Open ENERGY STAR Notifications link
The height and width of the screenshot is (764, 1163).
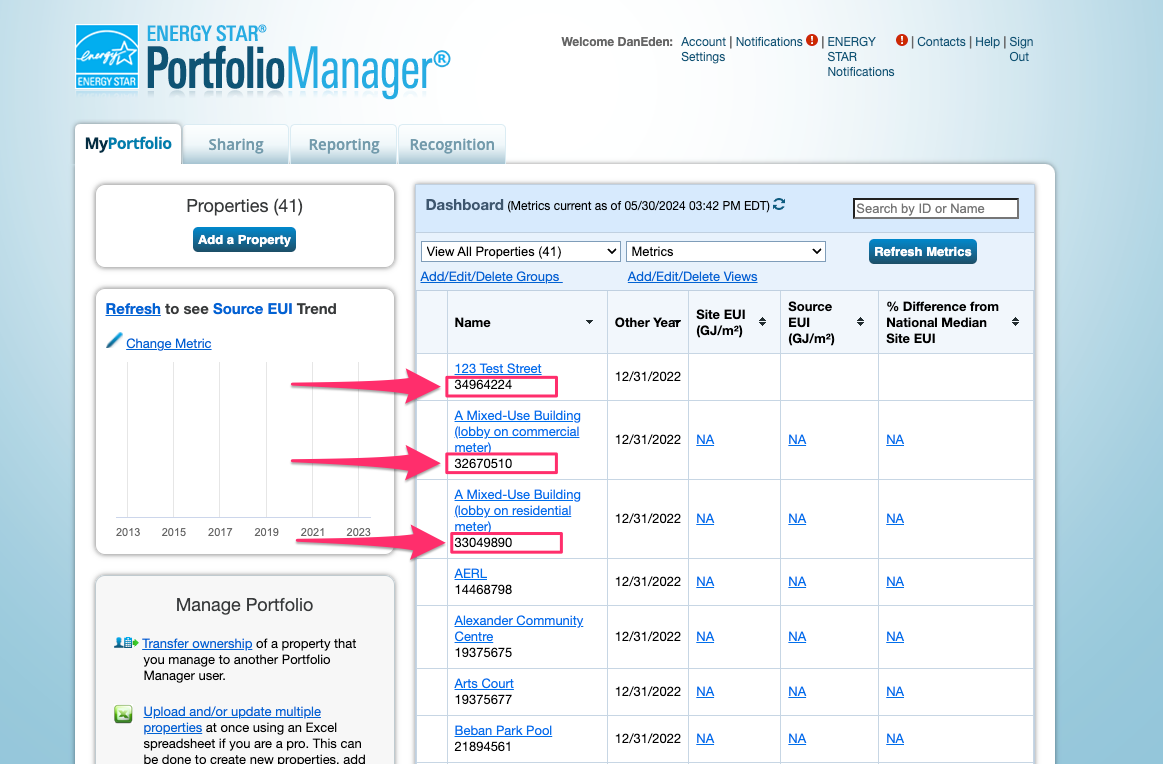point(860,56)
